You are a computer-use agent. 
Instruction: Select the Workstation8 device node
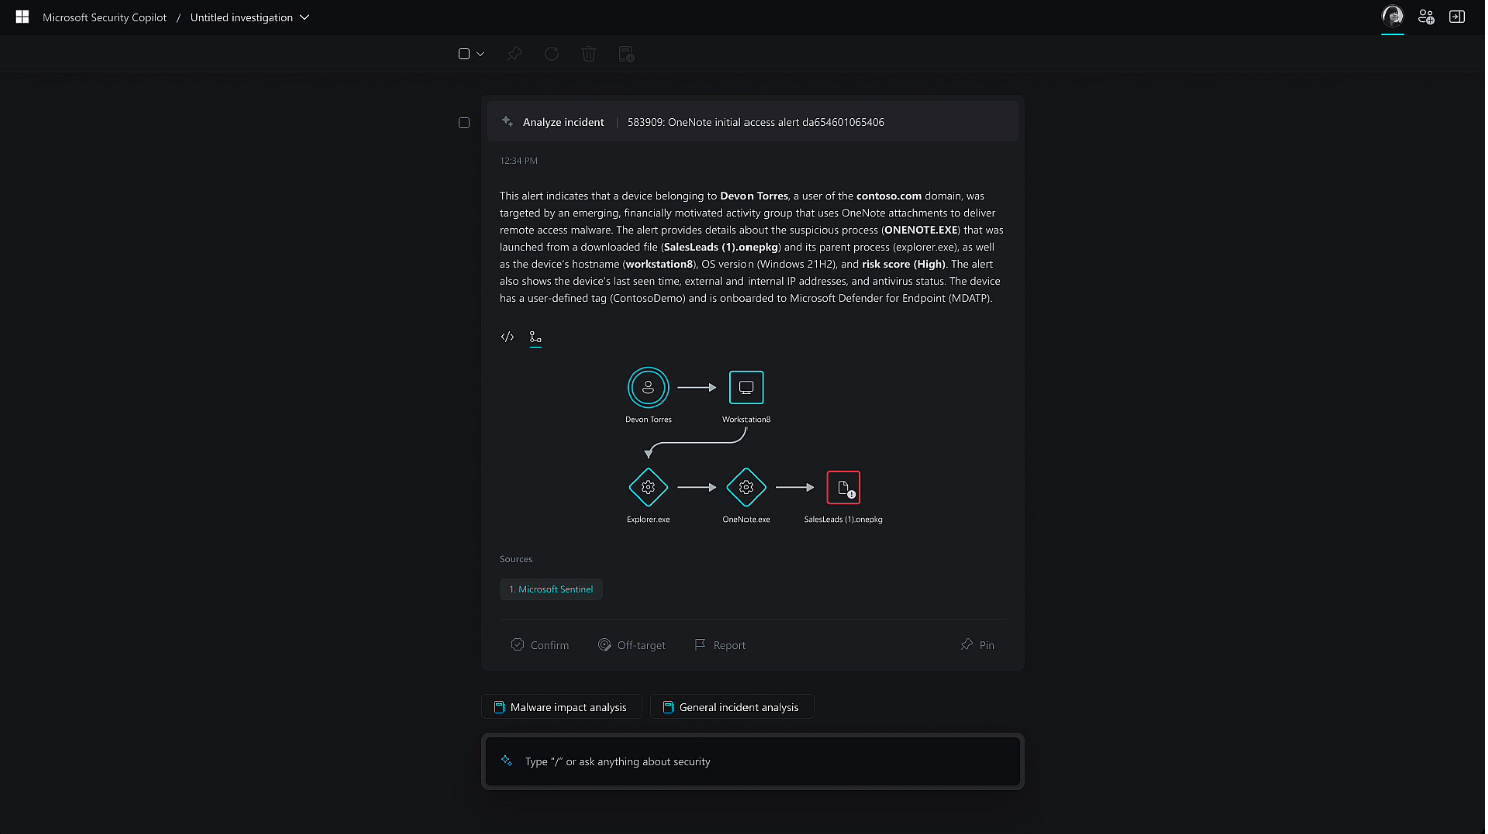(746, 387)
